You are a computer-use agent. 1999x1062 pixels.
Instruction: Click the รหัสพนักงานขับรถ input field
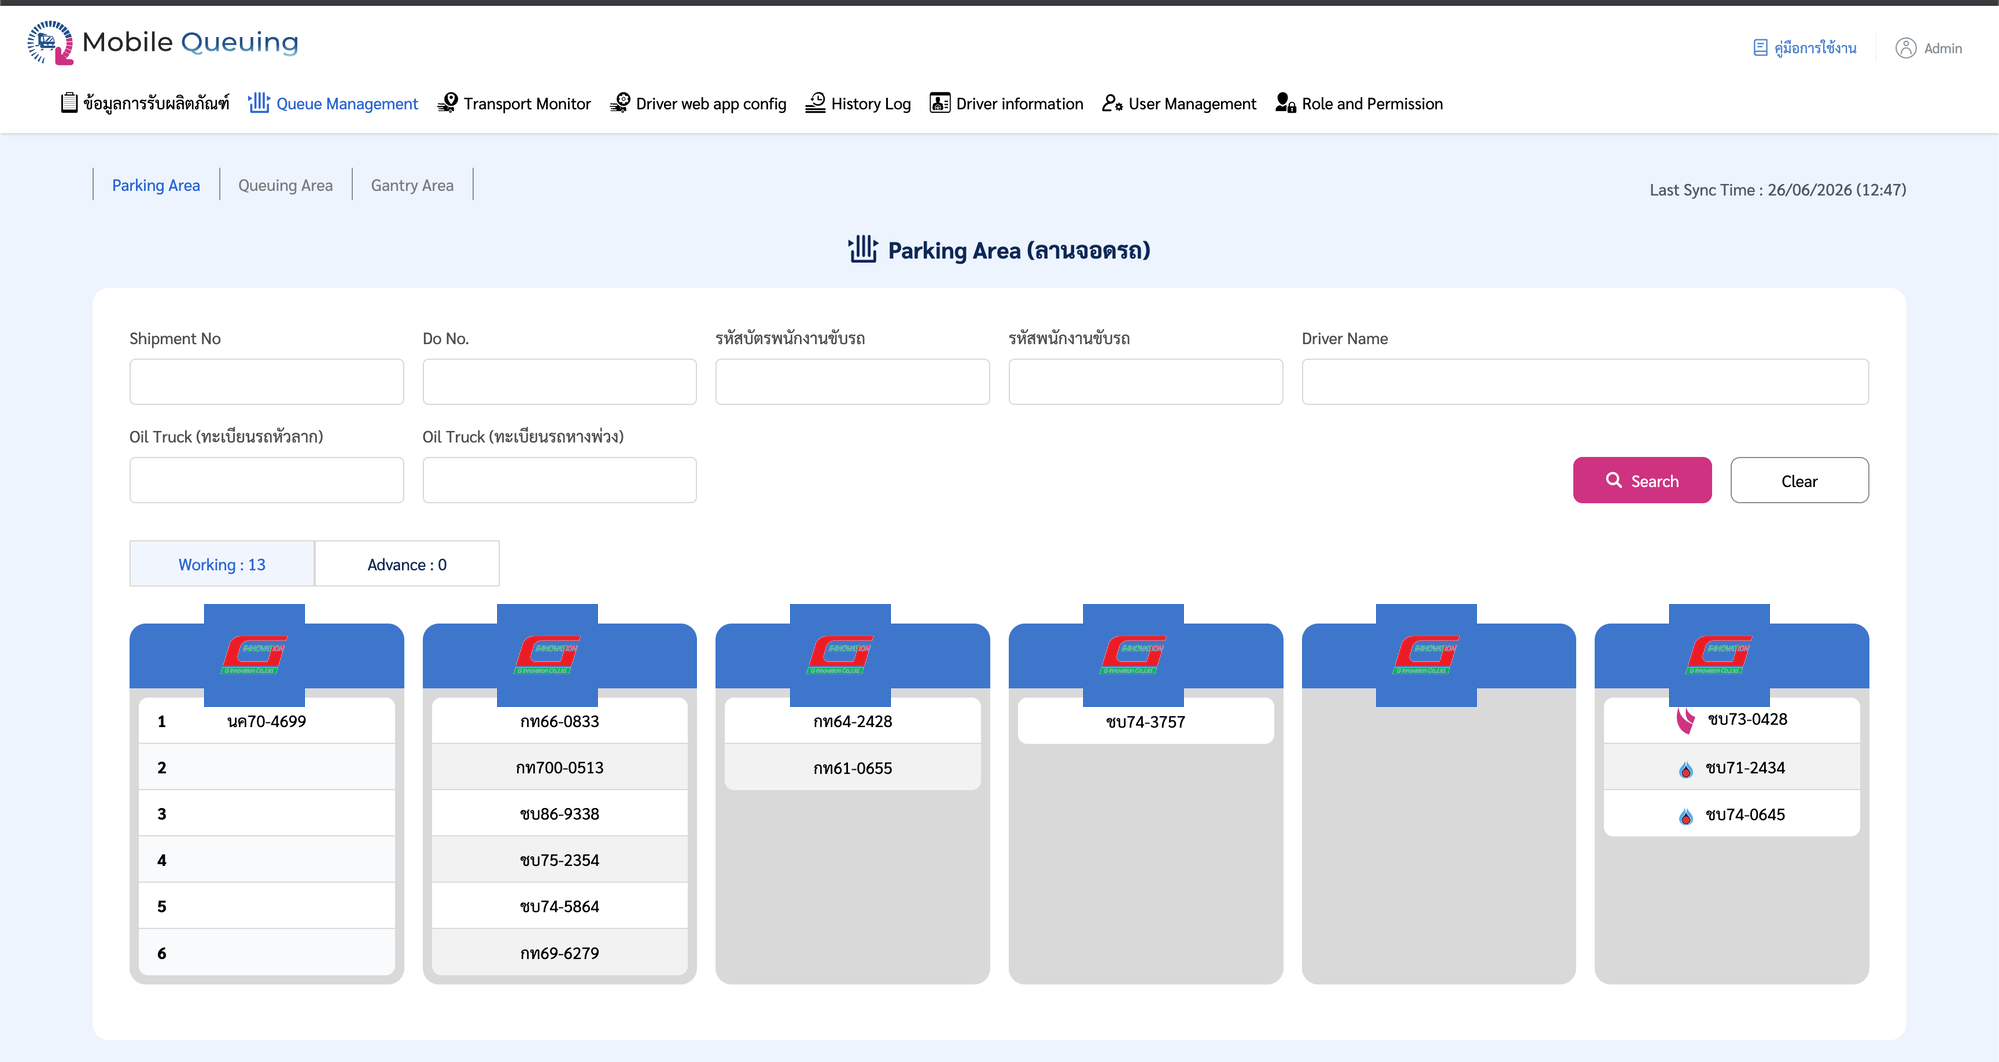[x=1145, y=382]
